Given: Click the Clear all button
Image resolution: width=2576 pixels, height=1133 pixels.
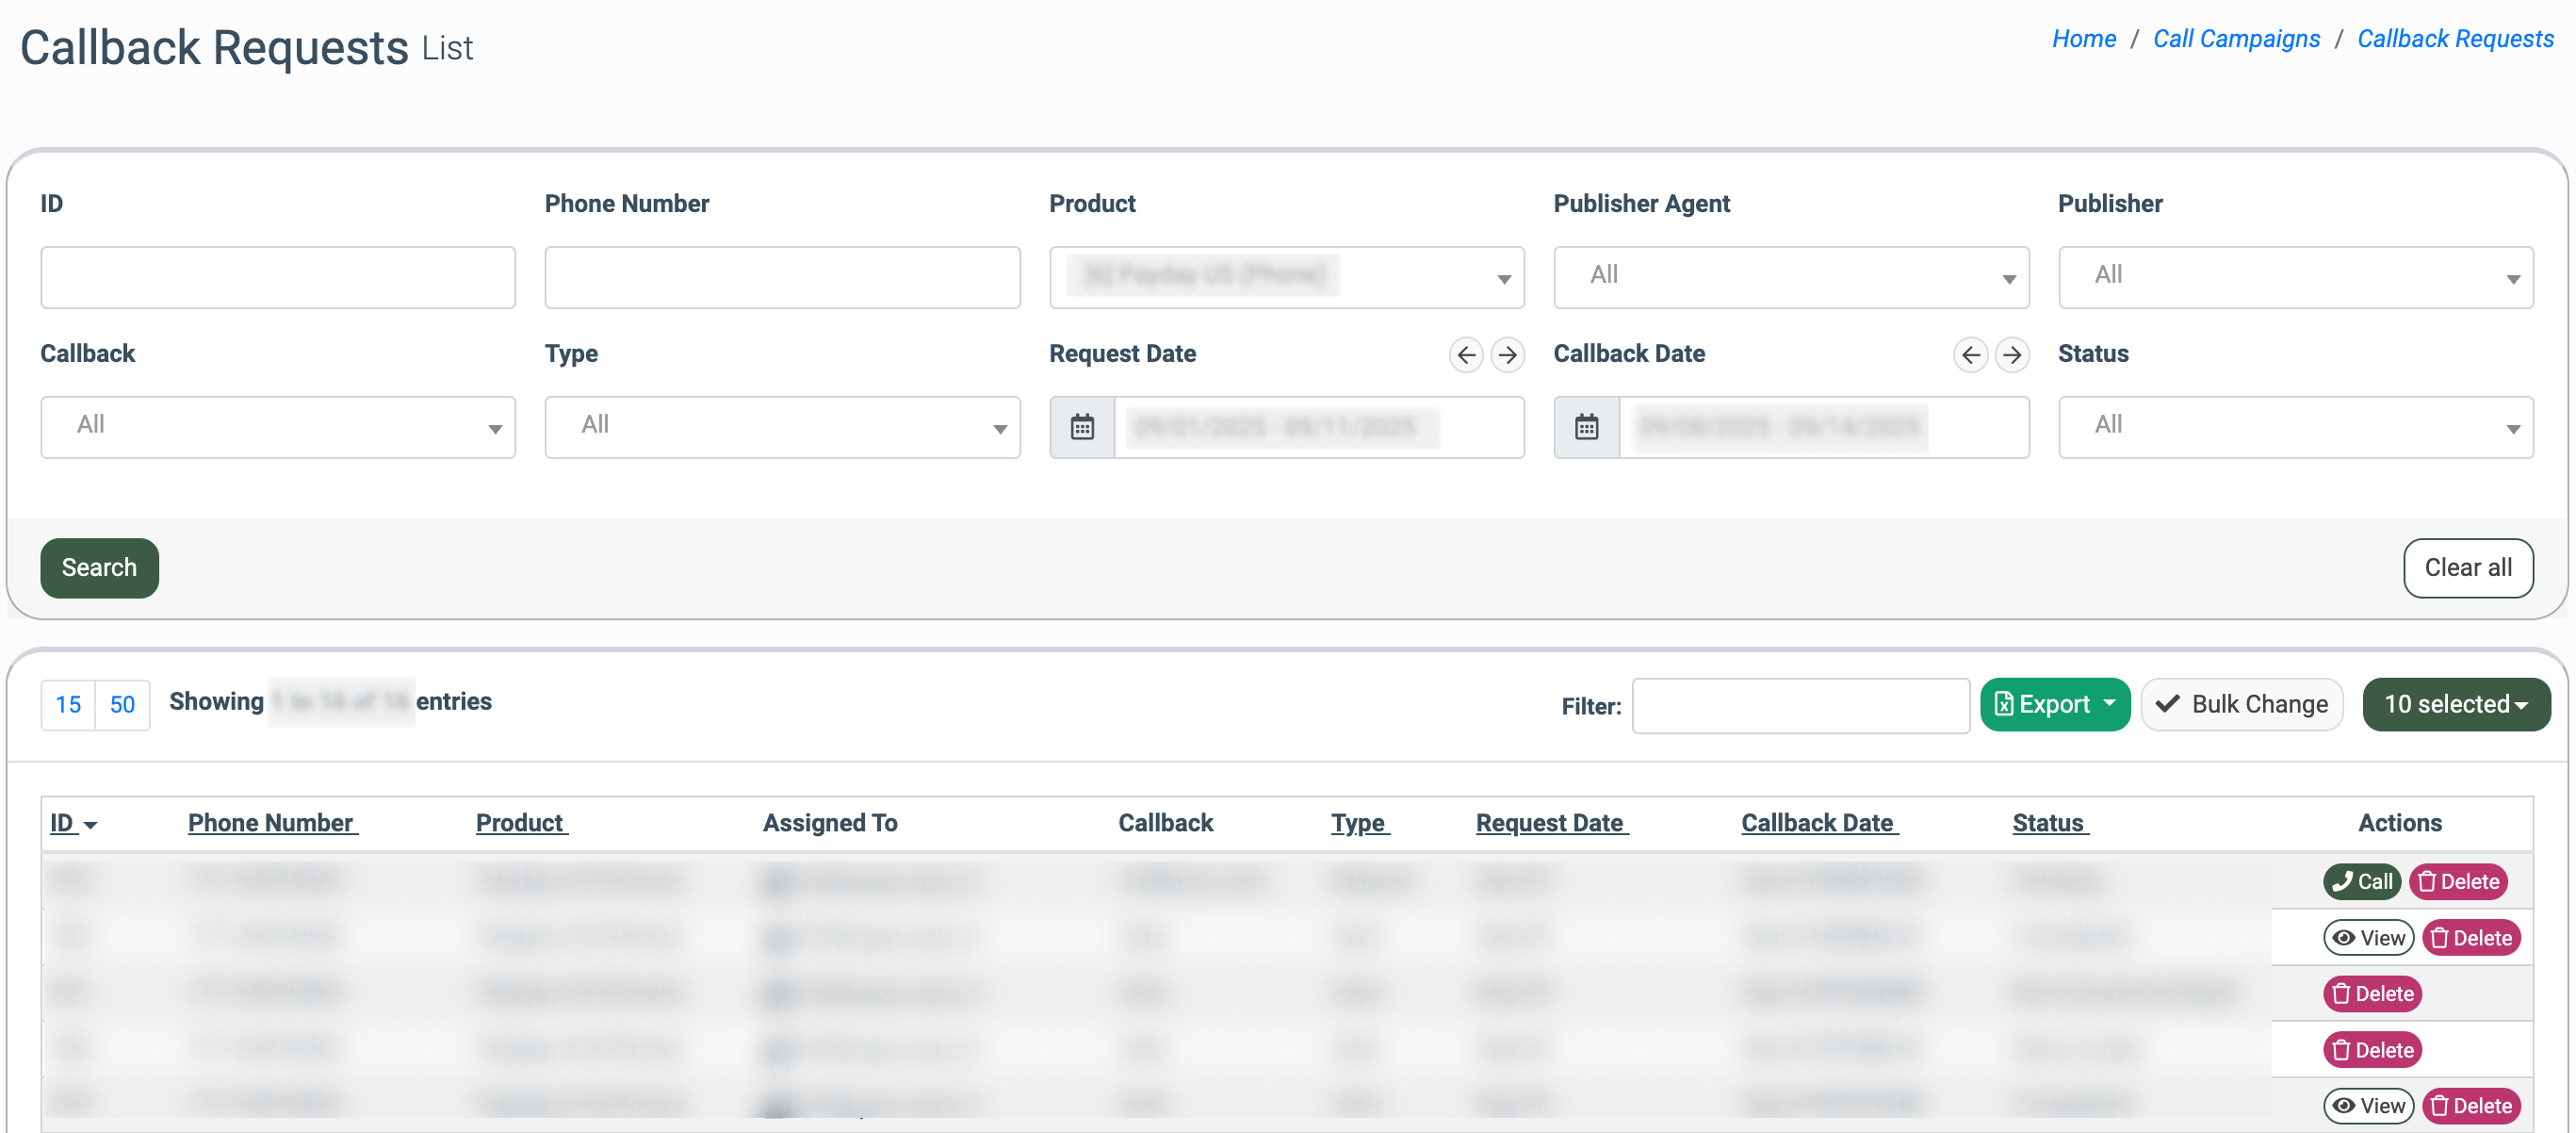Looking at the screenshot, I should point(2467,567).
